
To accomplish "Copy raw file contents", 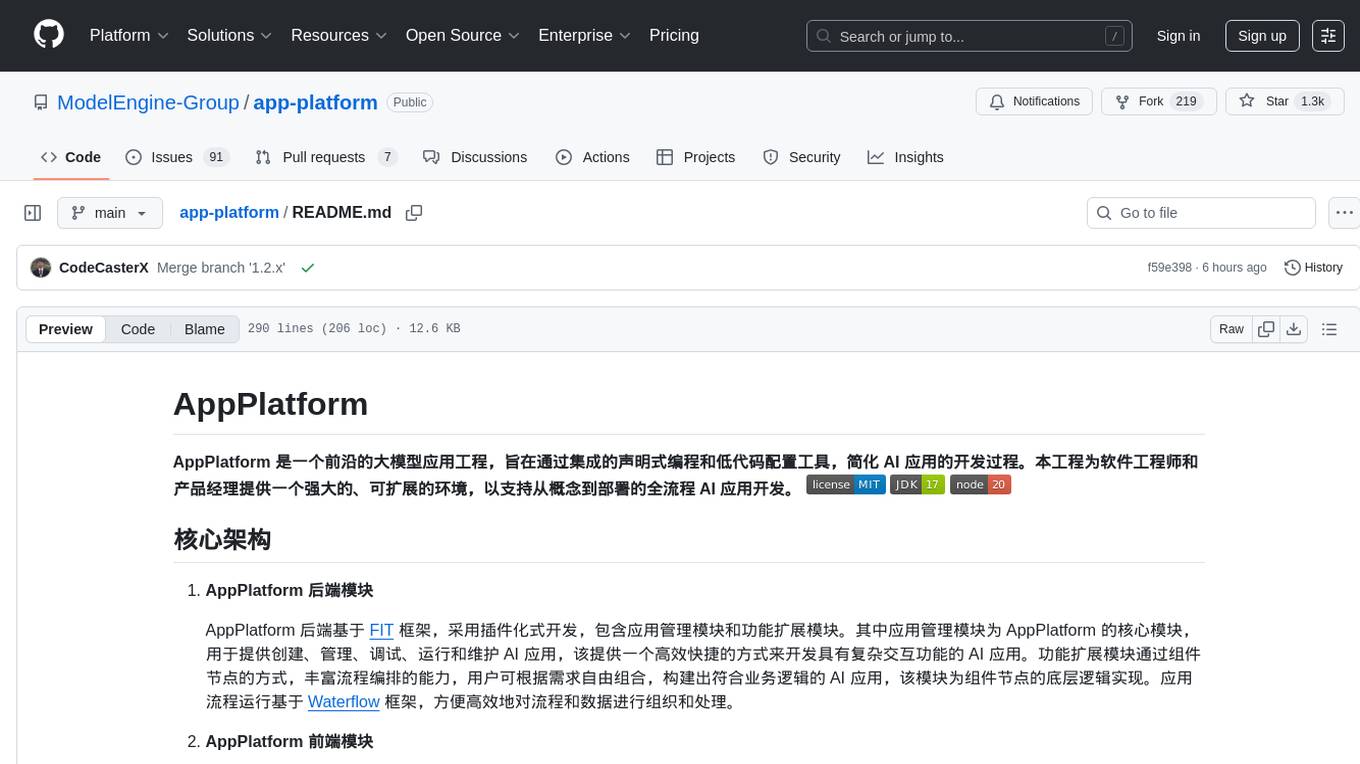I will [x=1266, y=329].
